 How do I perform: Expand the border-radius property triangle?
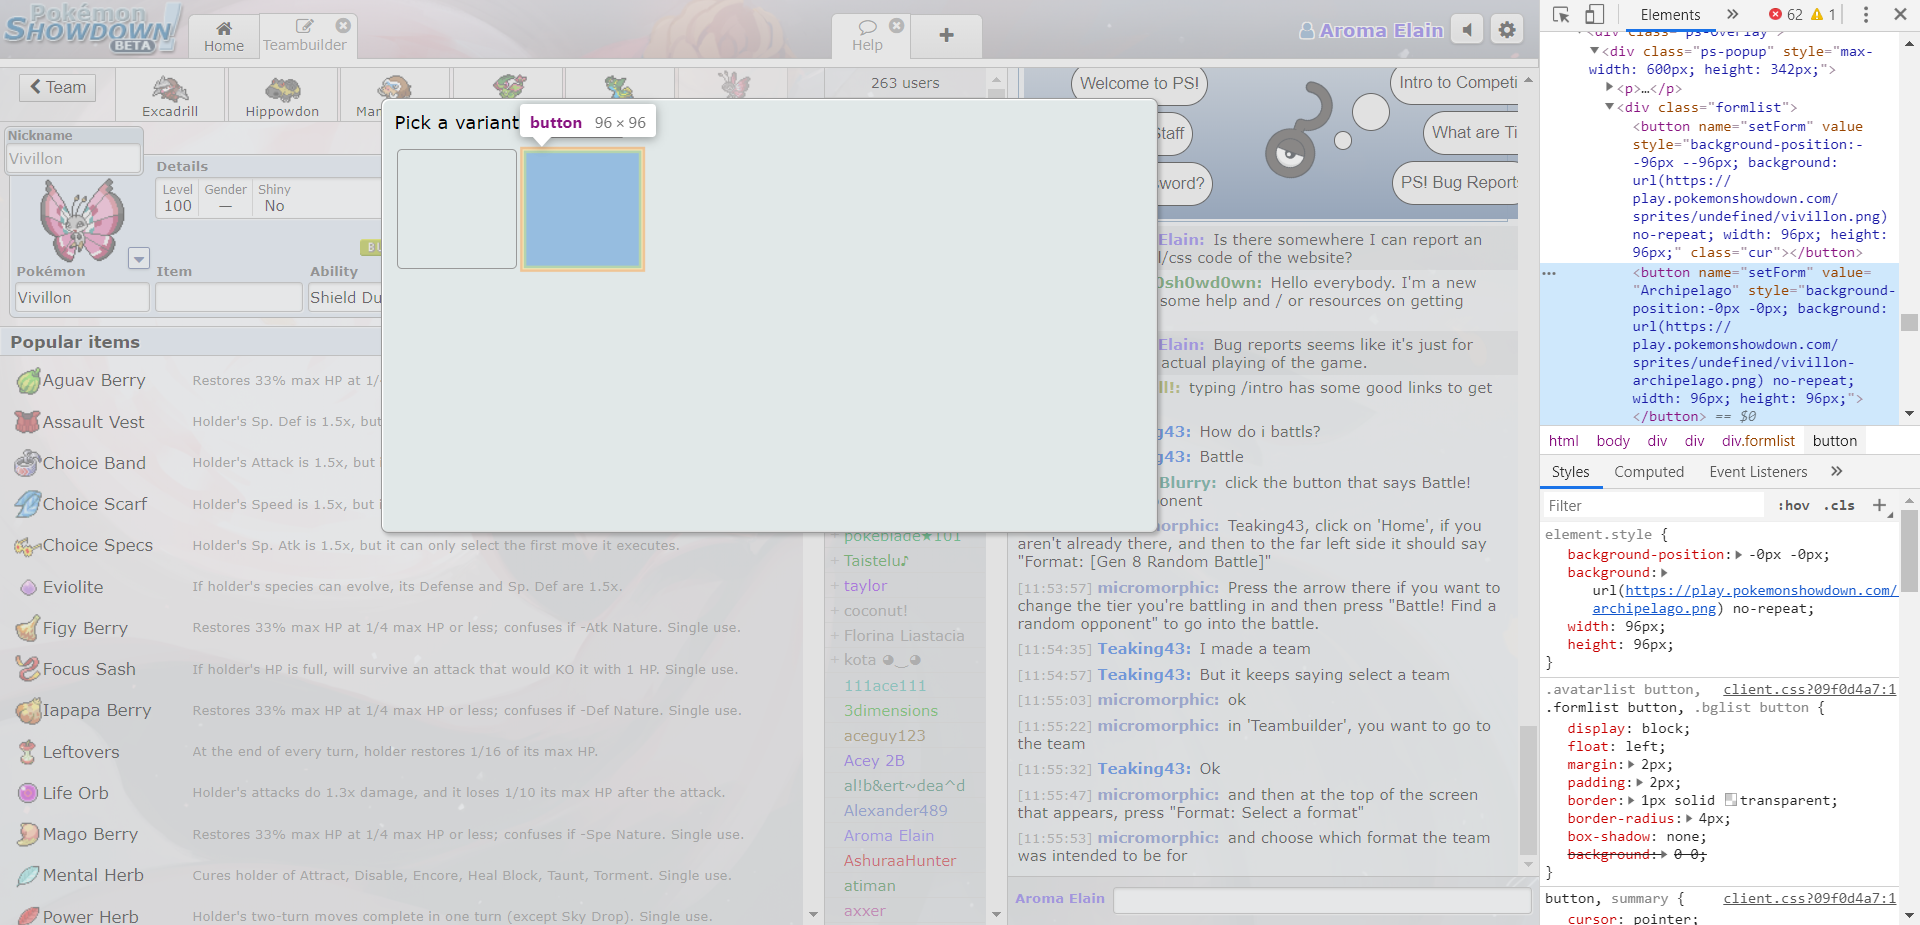click(x=1691, y=819)
